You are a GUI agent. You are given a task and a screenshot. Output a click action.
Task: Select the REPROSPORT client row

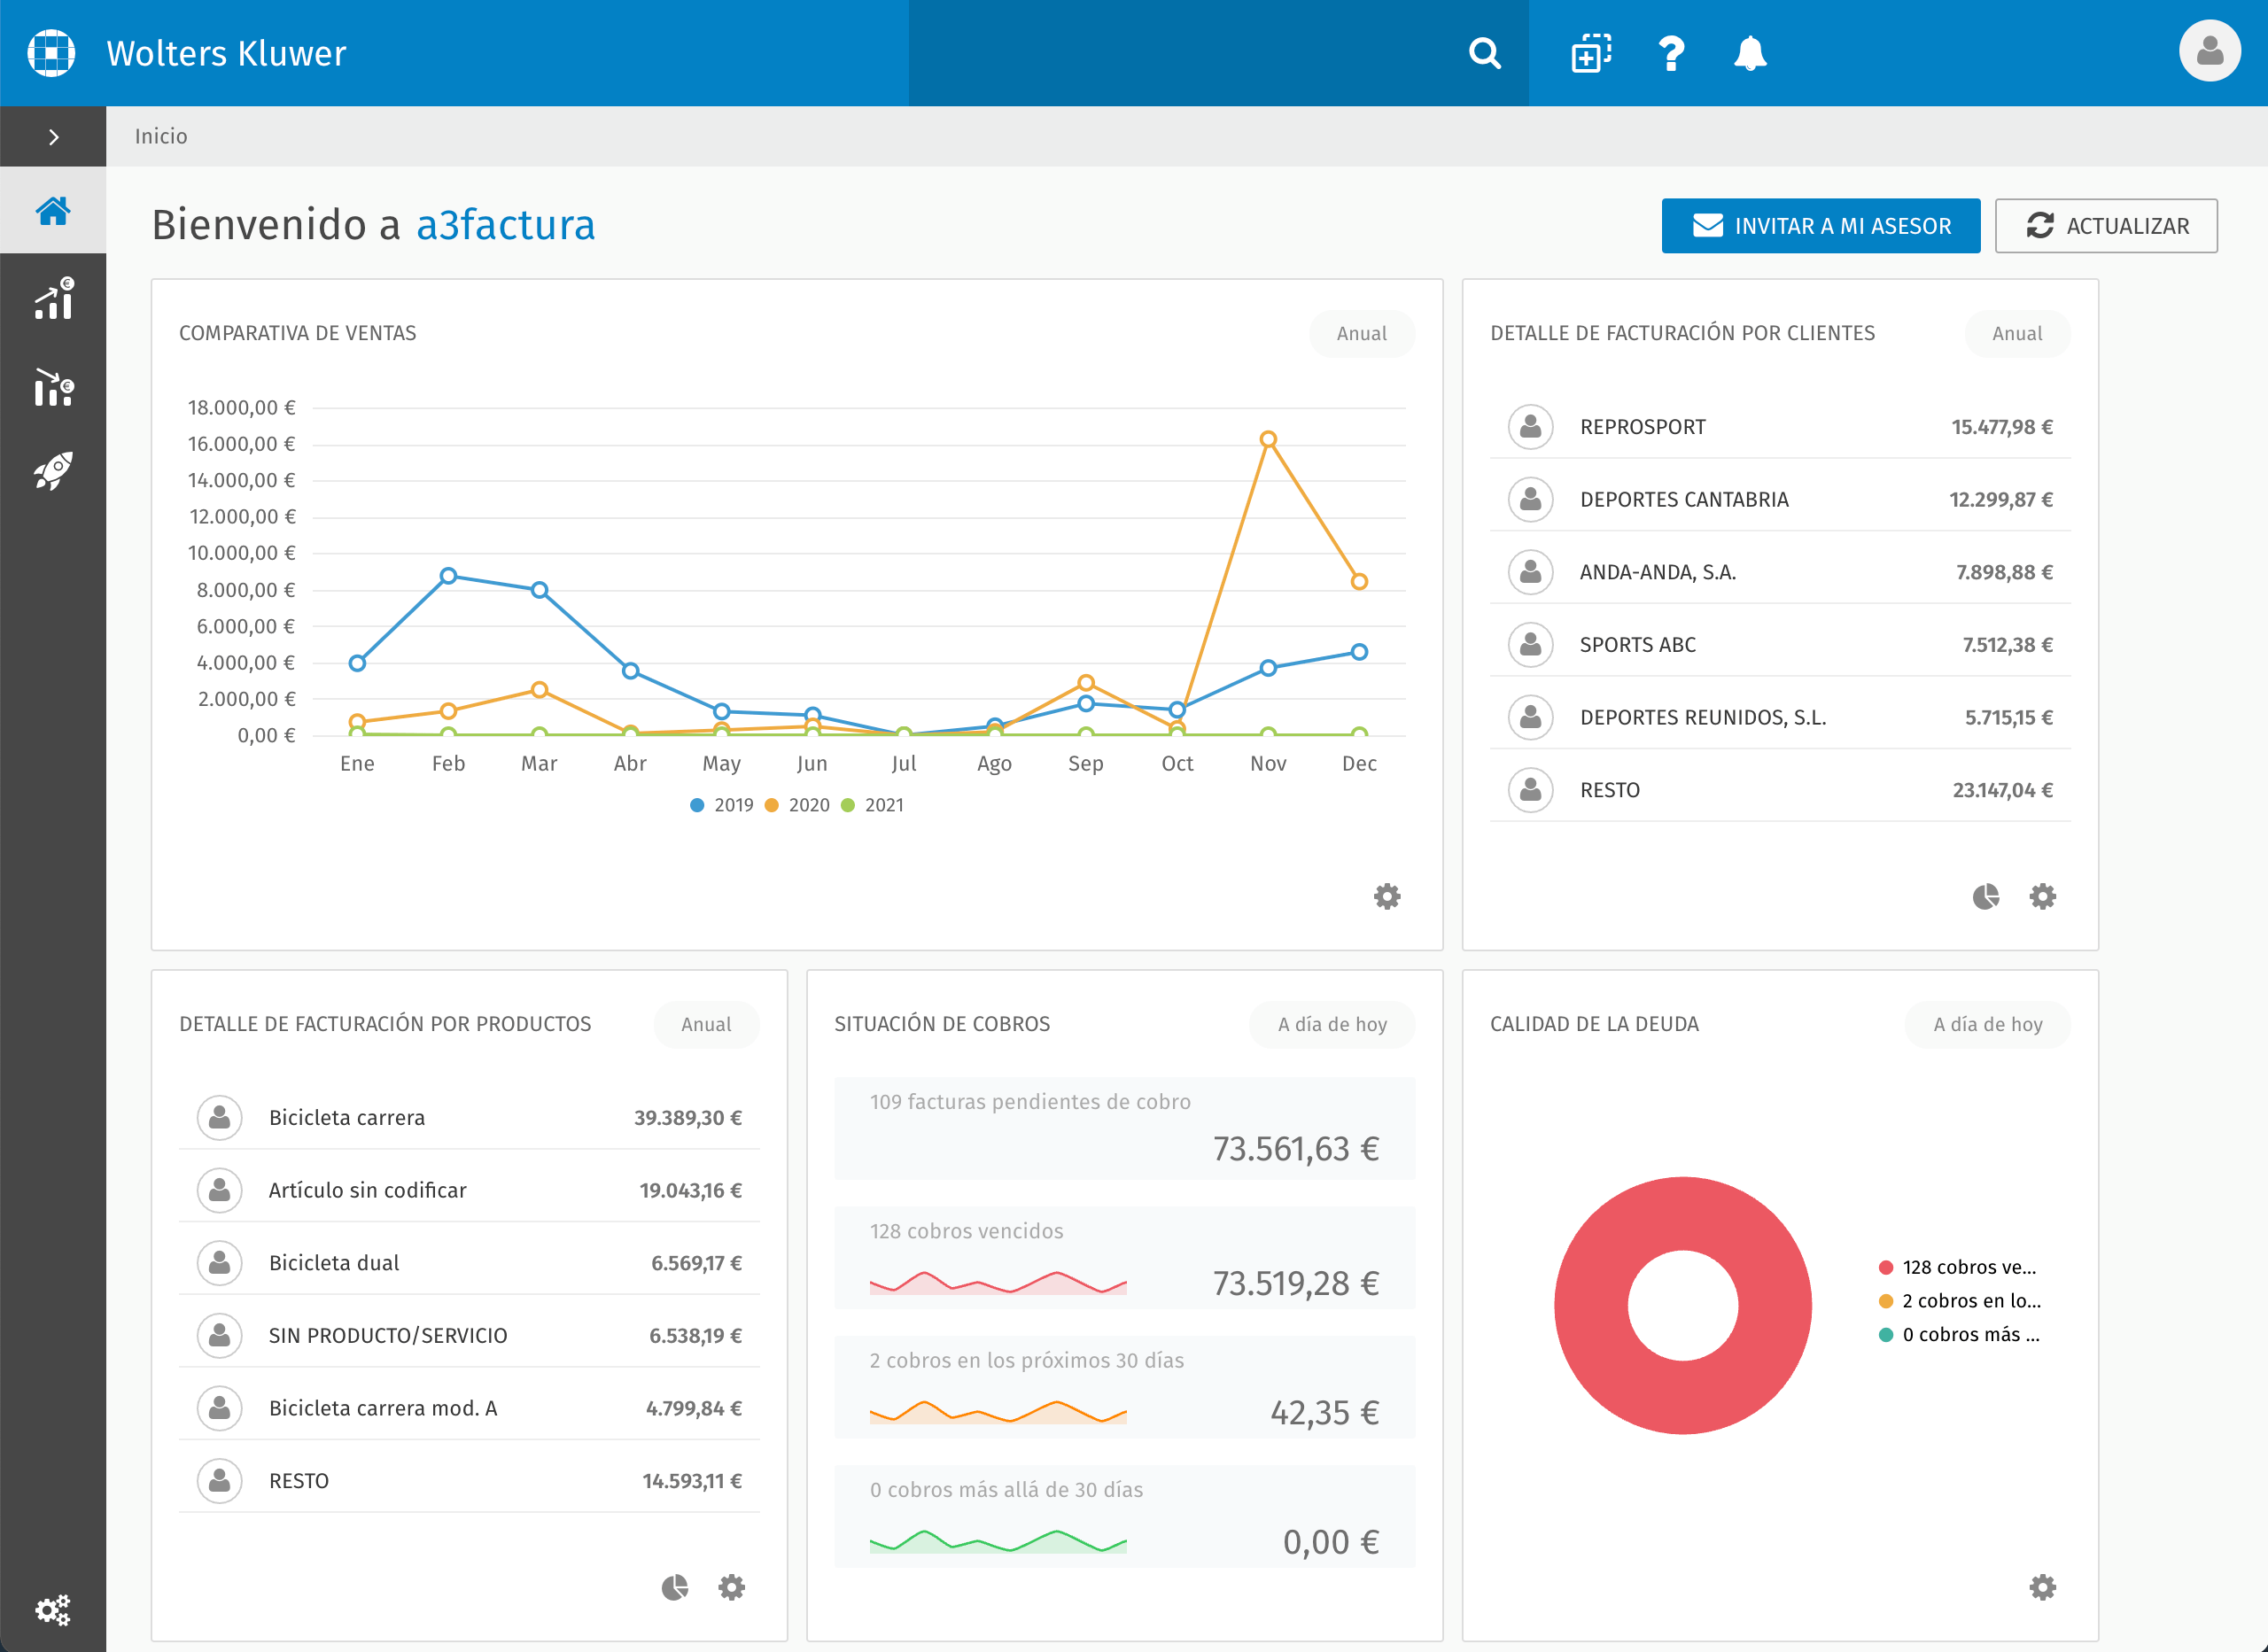[1780, 427]
